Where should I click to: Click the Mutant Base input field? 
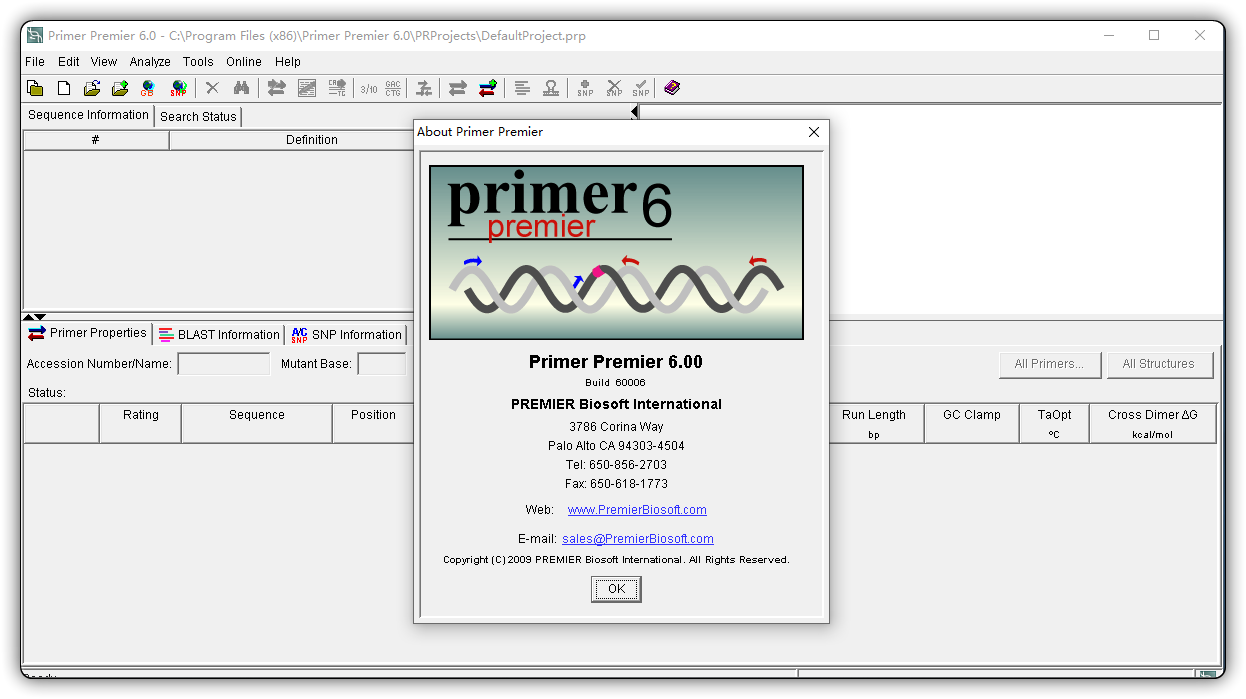(x=381, y=364)
